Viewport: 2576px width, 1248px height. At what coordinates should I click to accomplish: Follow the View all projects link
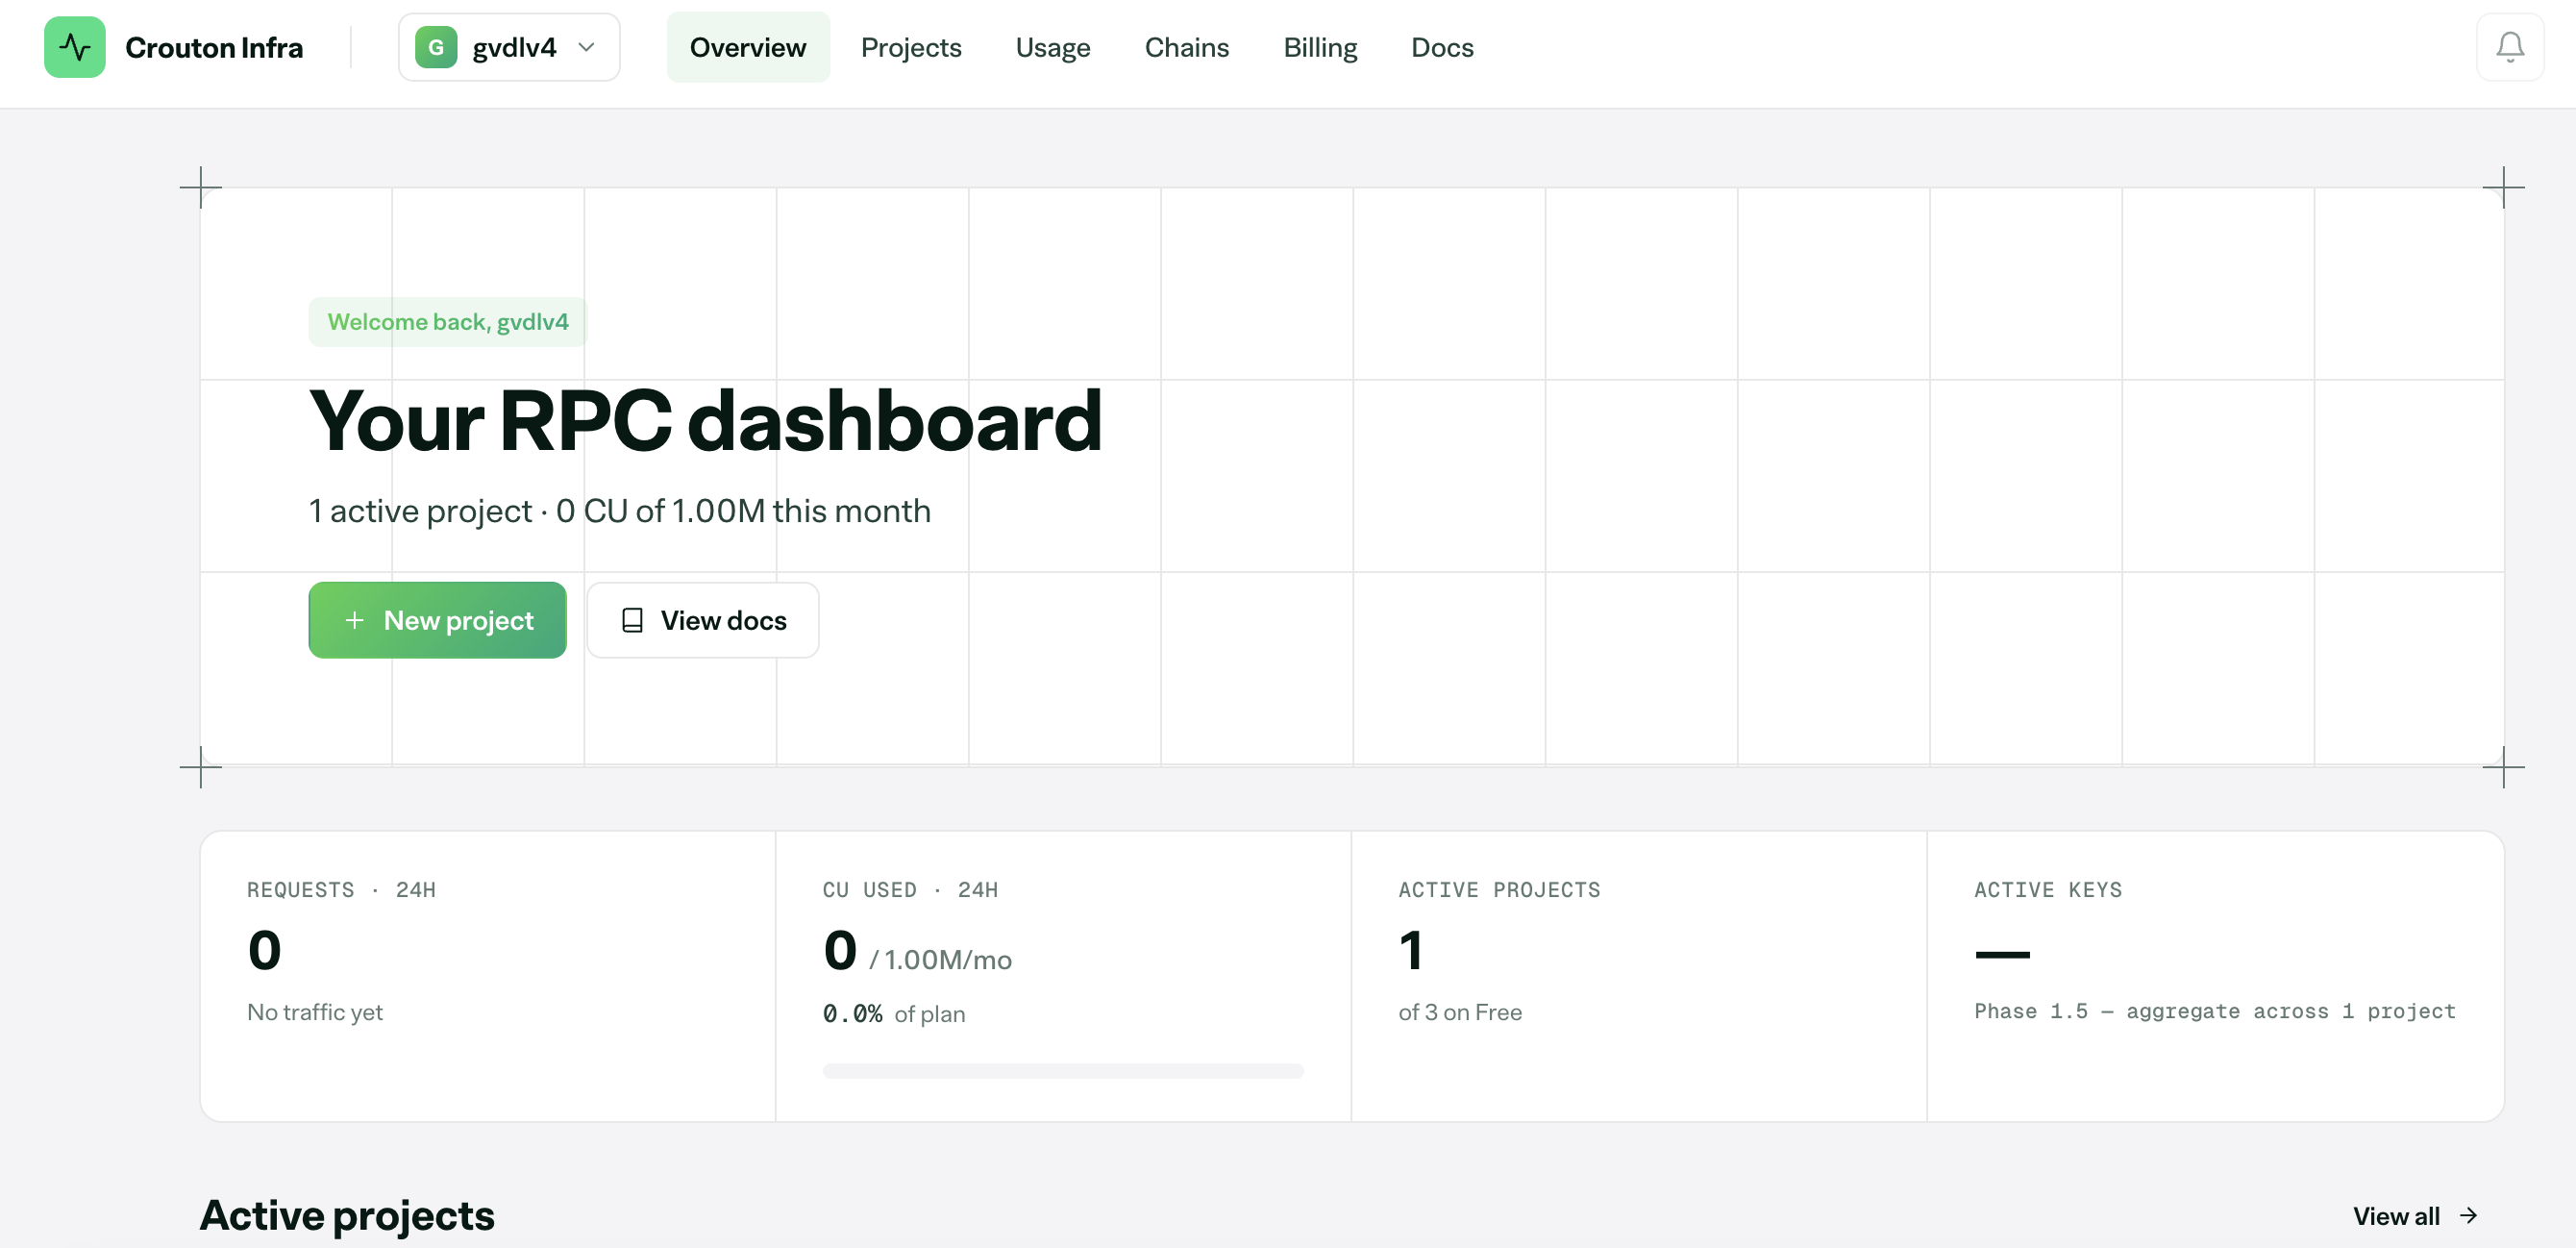[x=2415, y=1215]
